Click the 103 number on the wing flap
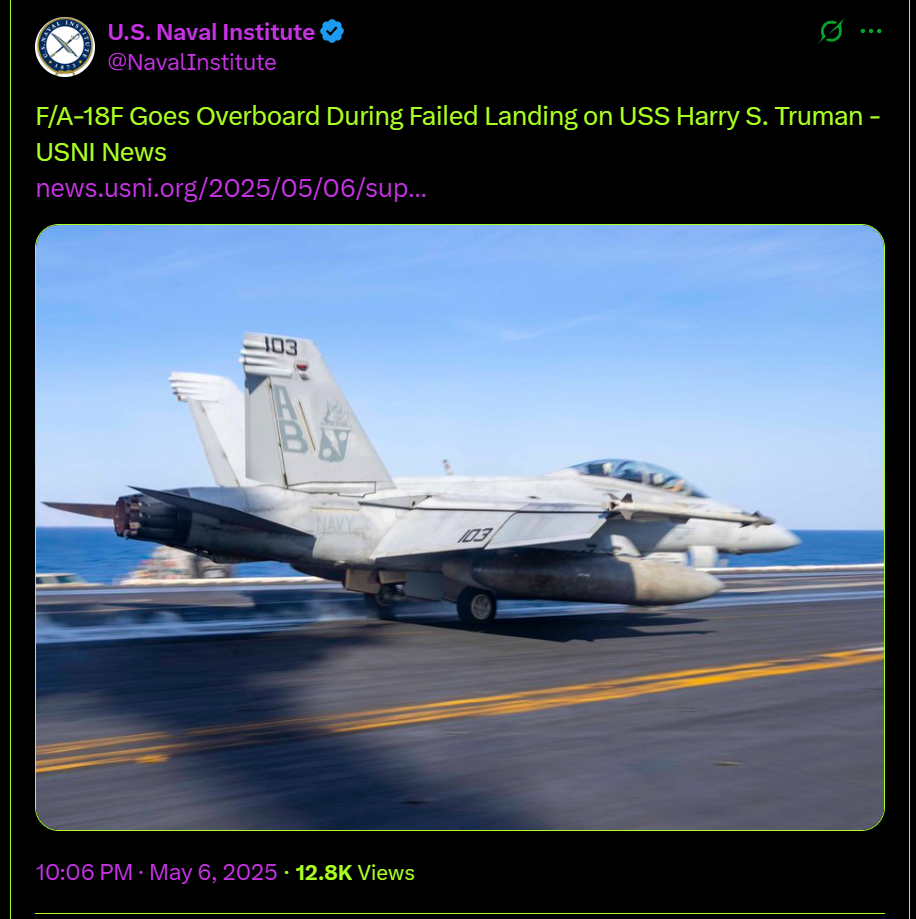This screenshot has height=919, width=916. tap(474, 535)
